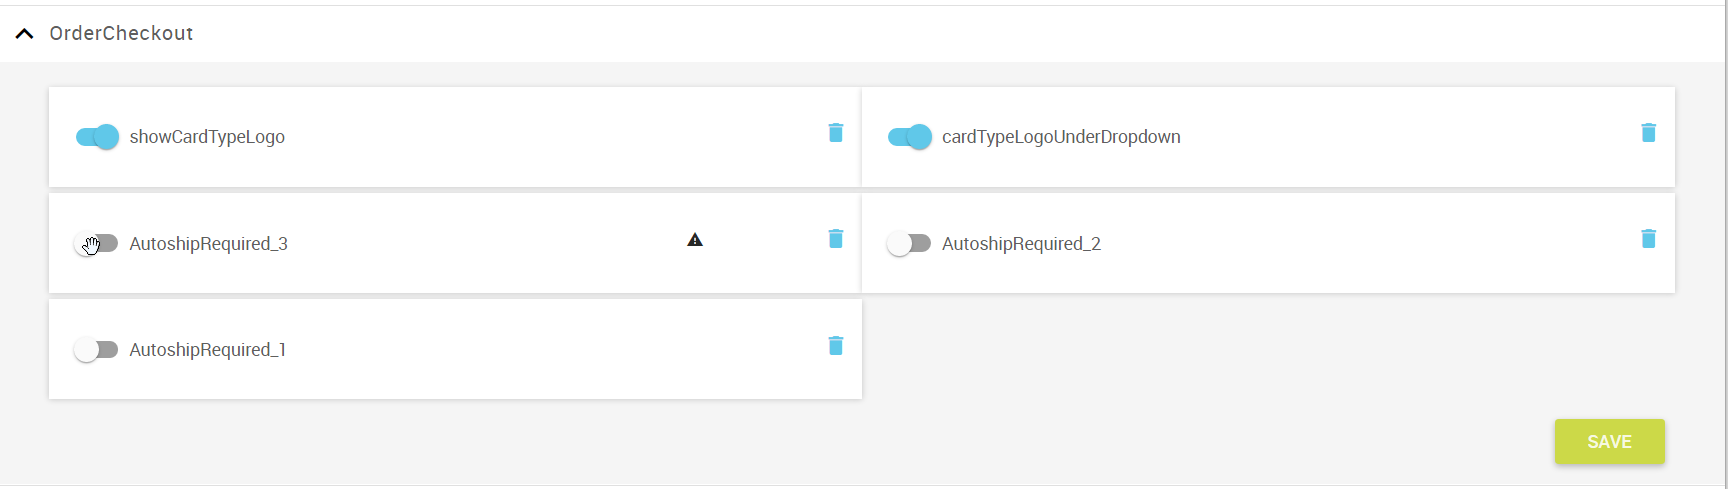Viewport: 1728px width, 489px height.
Task: Click the AutoshipRequired_1 label text
Action: pyautogui.click(x=207, y=350)
